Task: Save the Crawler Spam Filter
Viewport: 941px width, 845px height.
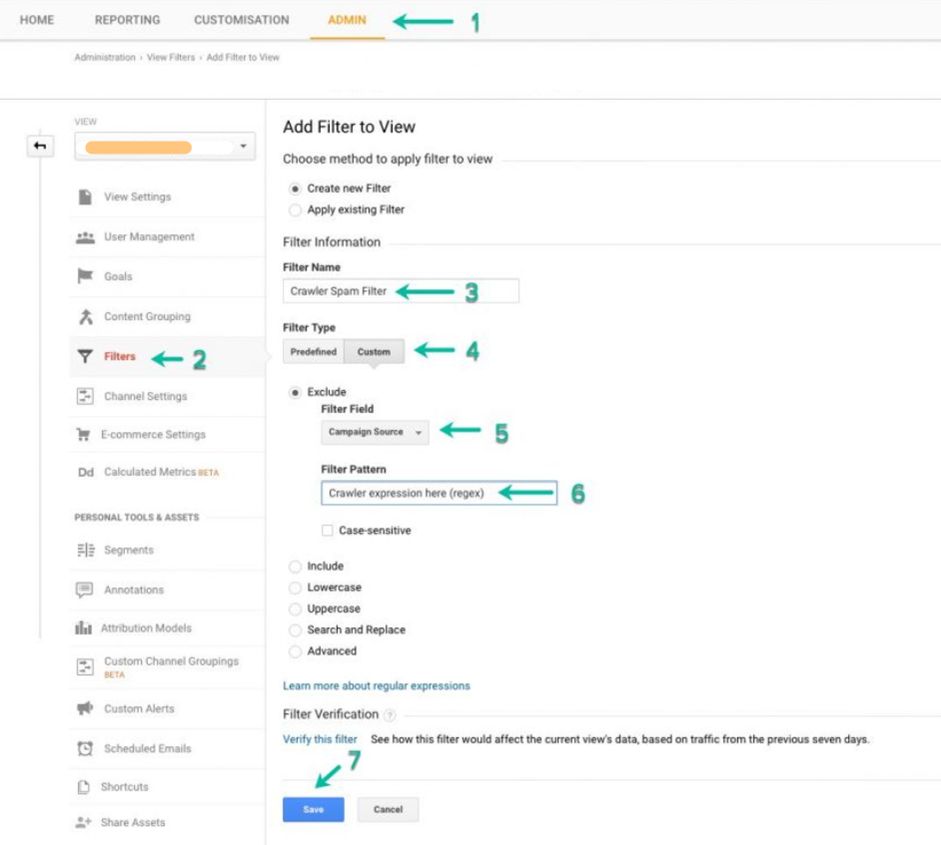Action: pyautogui.click(x=313, y=809)
